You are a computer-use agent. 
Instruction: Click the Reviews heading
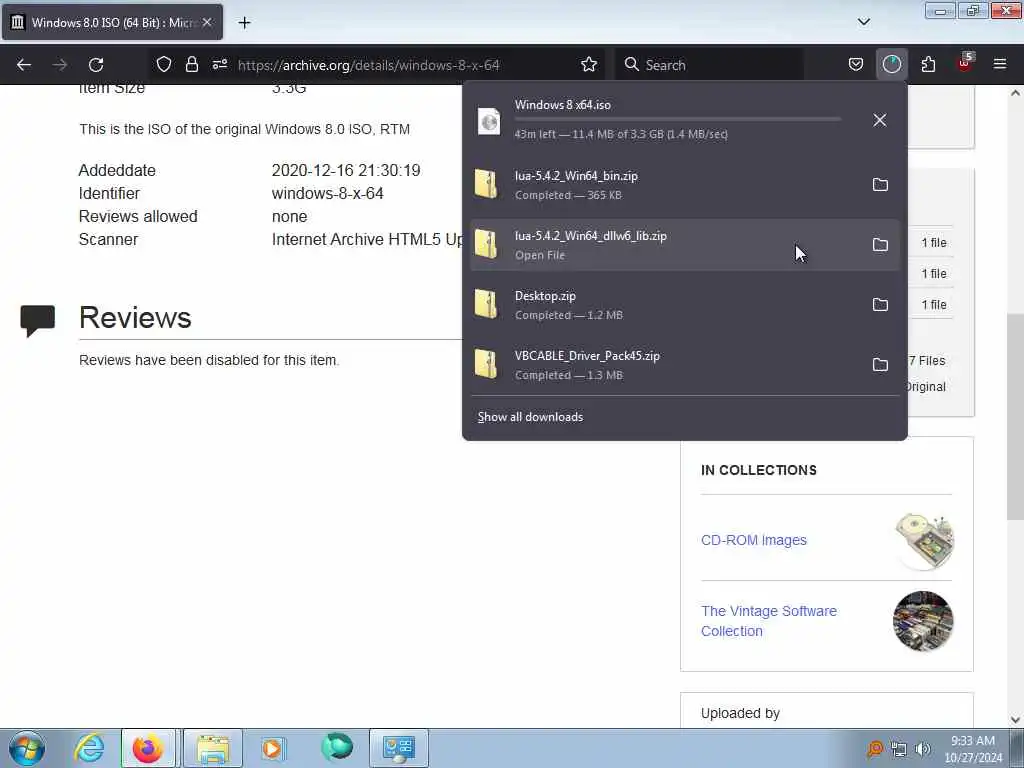135,317
